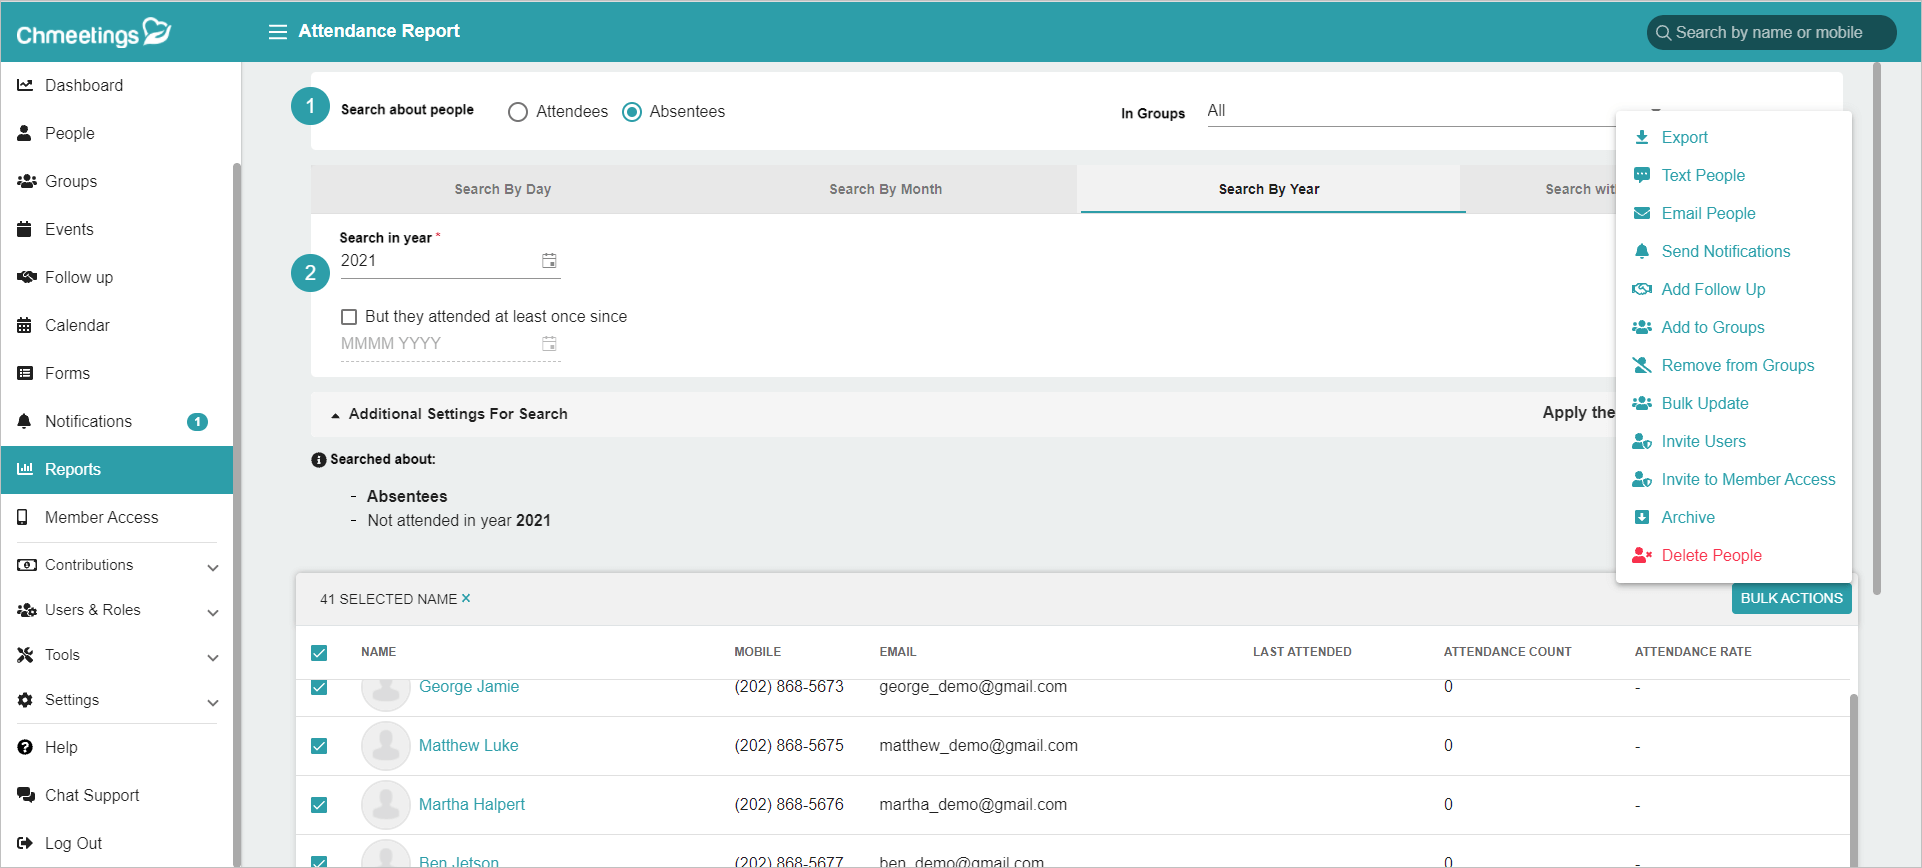Open calendar picker for Search in year

point(549,260)
